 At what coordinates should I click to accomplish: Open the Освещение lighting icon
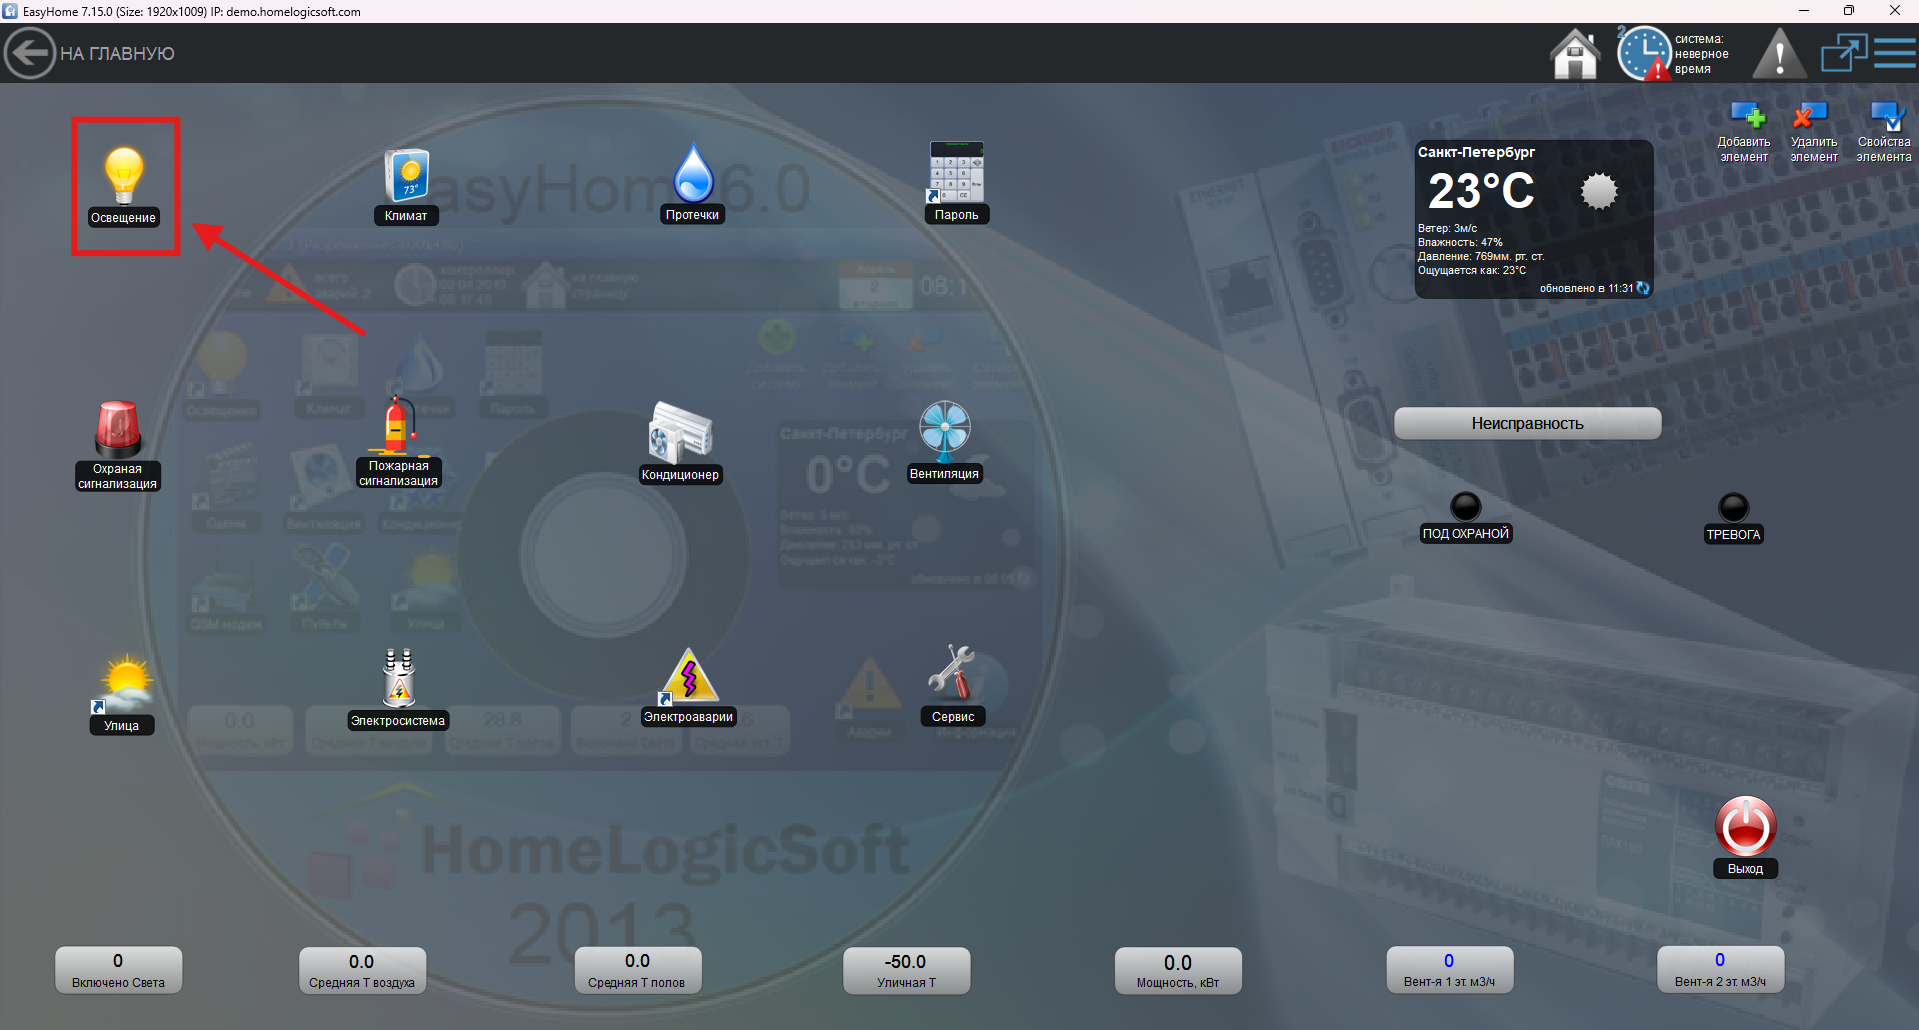click(x=124, y=176)
